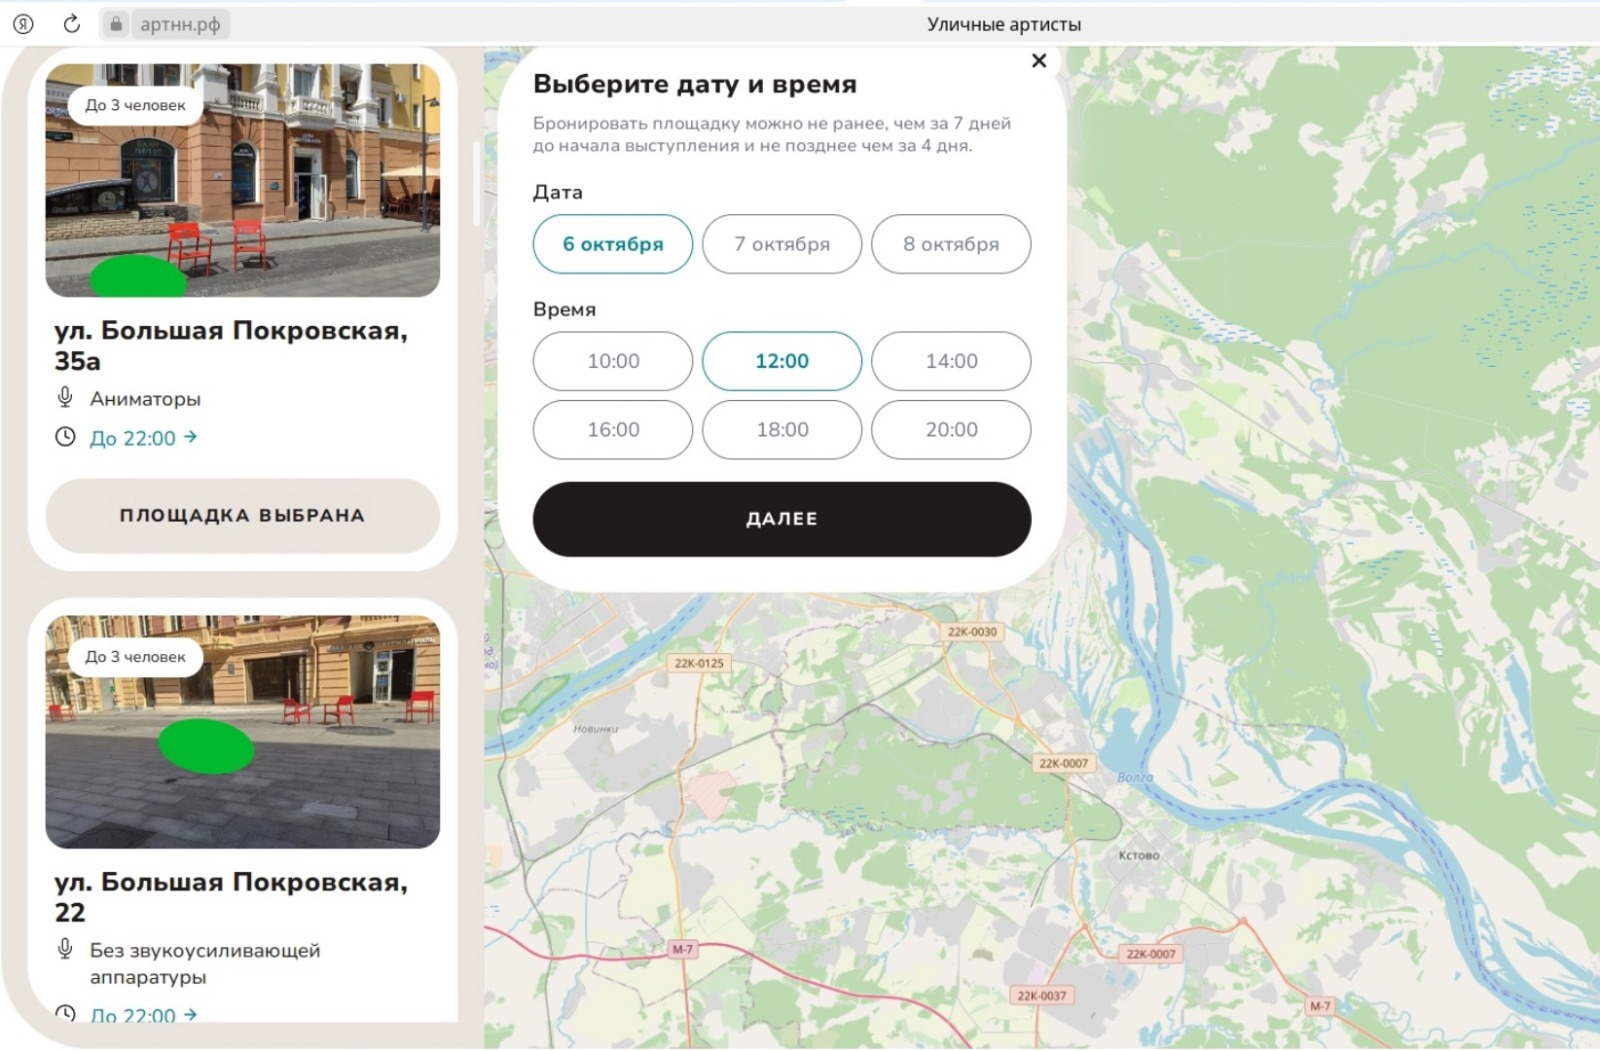Reload the page with the refresh icon

click(x=71, y=24)
